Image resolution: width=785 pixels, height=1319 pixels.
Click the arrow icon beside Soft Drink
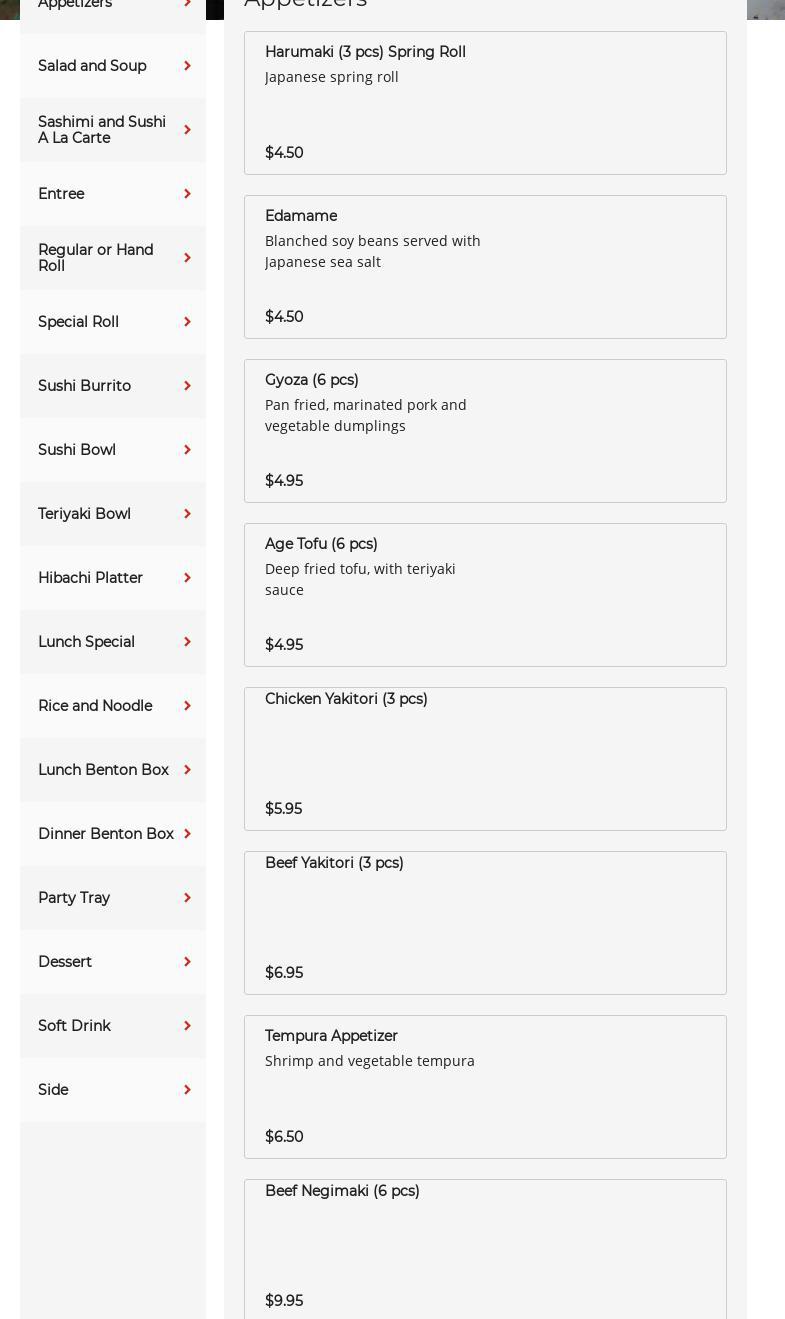click(x=187, y=1026)
